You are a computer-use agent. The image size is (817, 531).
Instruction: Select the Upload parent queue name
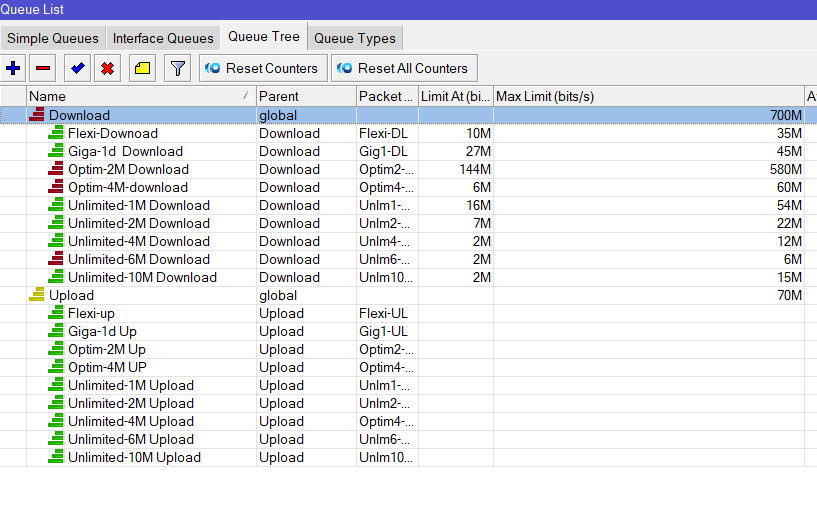[x=71, y=295]
